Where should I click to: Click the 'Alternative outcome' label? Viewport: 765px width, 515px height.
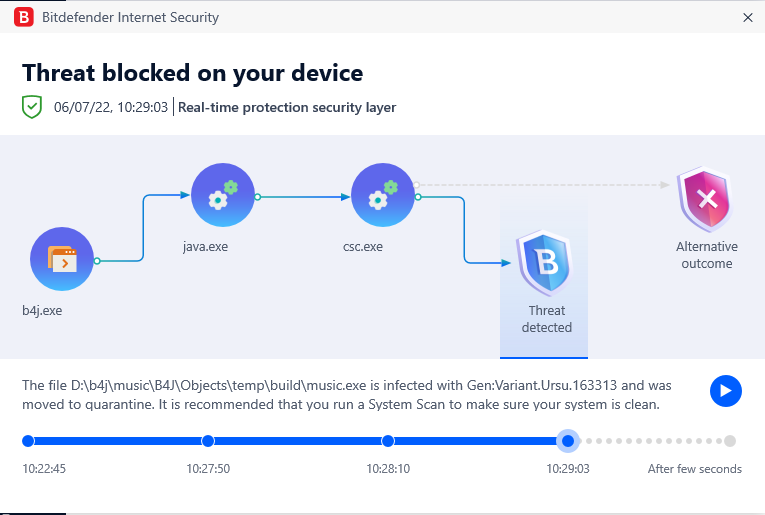tap(706, 255)
